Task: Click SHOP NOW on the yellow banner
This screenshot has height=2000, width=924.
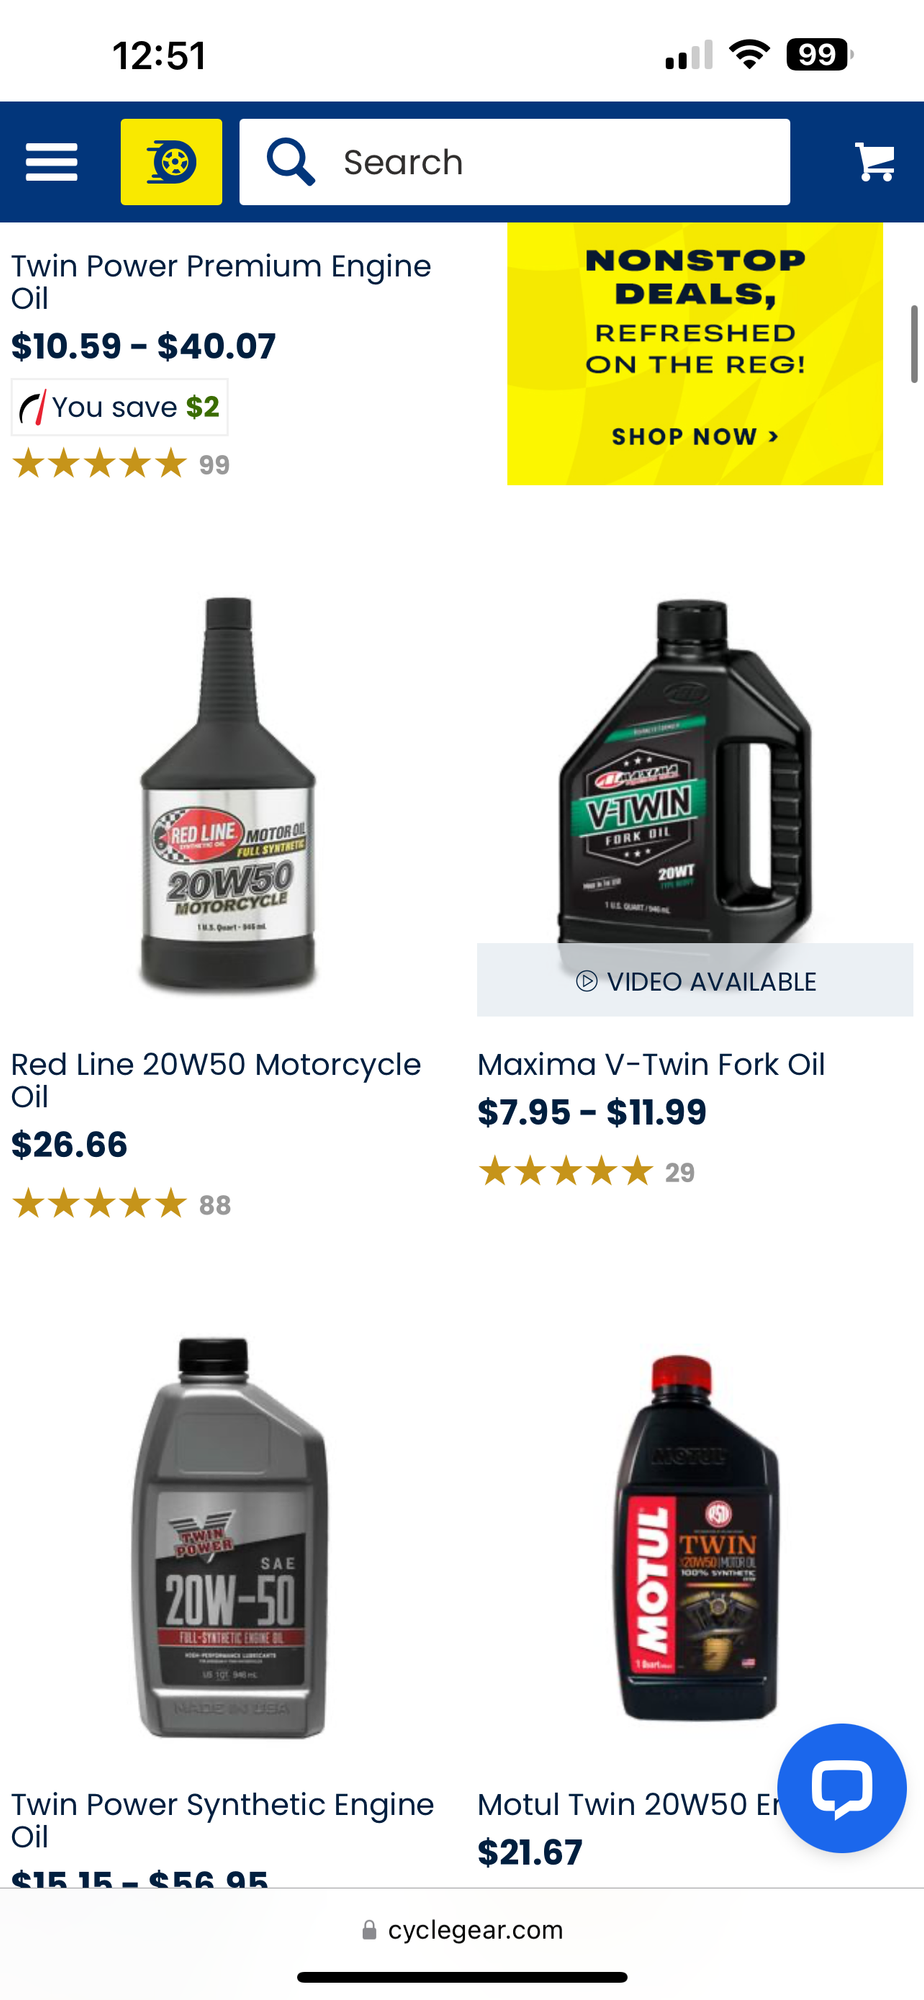Action: (x=695, y=437)
